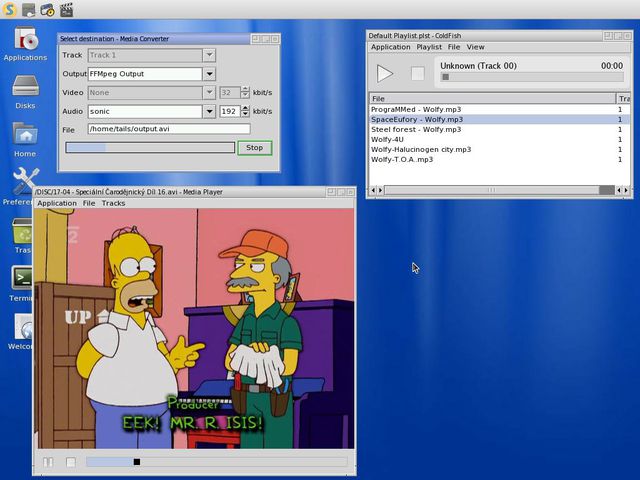640x480 pixels.
Task: Stop the Media Player video
Action: (71, 462)
